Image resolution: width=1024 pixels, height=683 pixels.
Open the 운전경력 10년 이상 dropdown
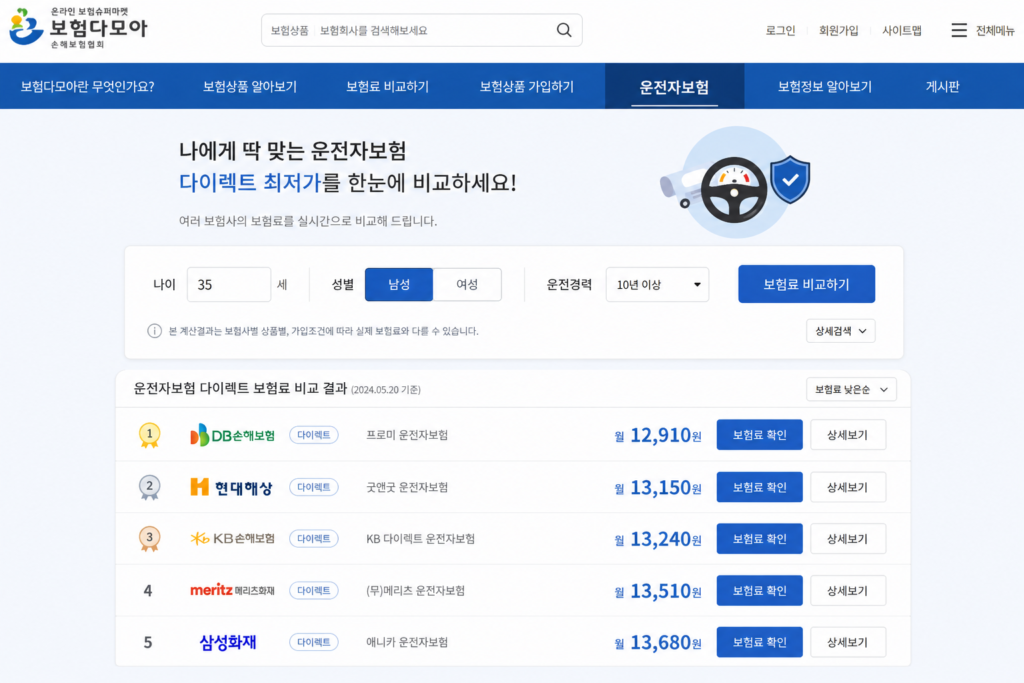(658, 285)
